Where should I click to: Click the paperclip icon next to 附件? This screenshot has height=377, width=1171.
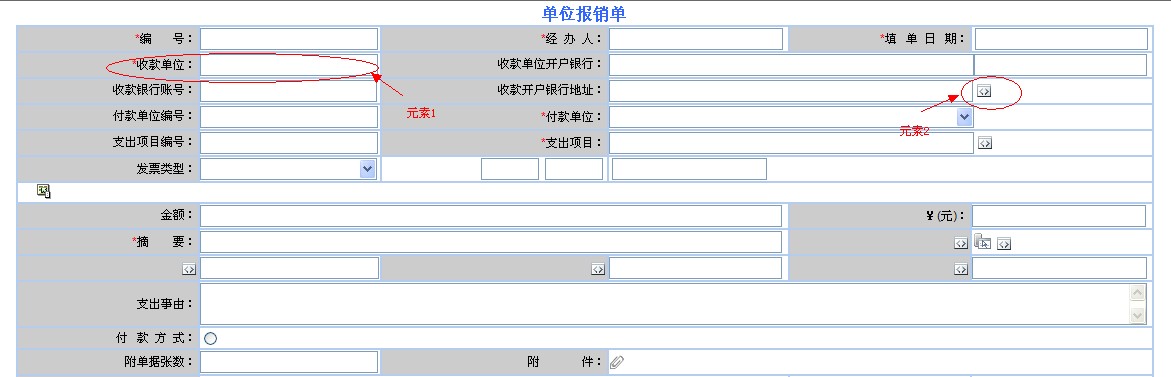[617, 362]
